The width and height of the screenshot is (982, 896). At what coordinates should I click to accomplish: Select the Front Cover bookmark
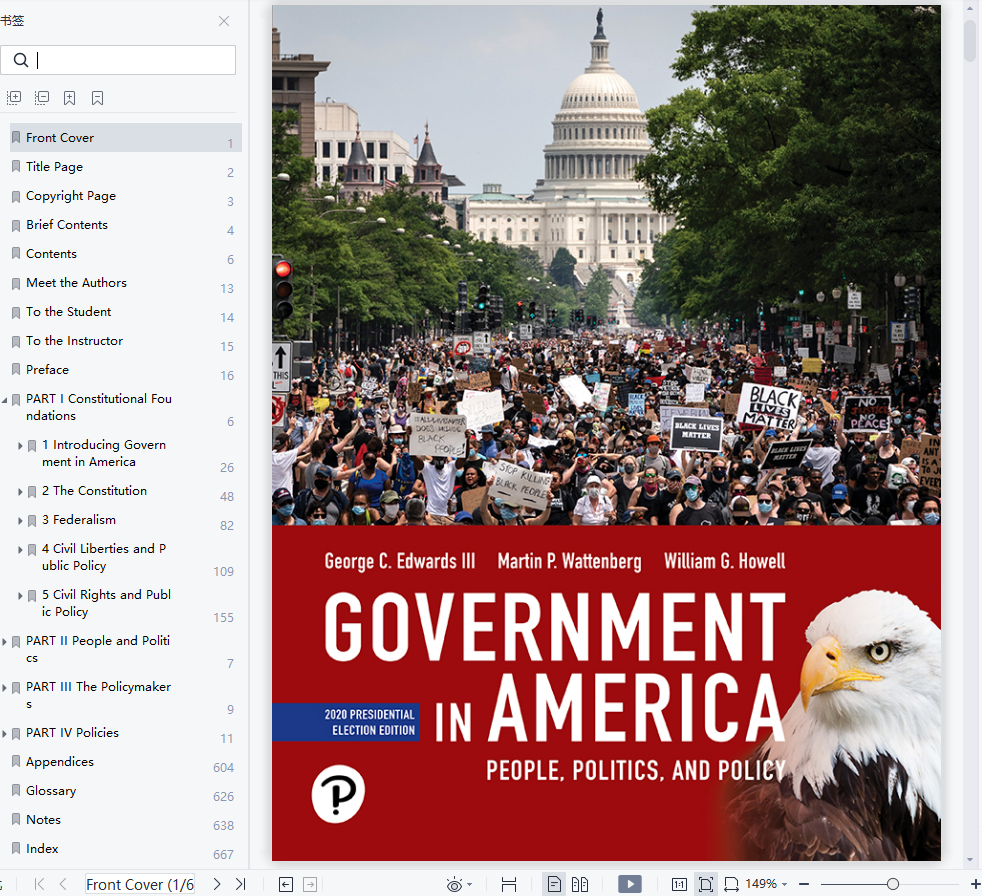pos(126,138)
